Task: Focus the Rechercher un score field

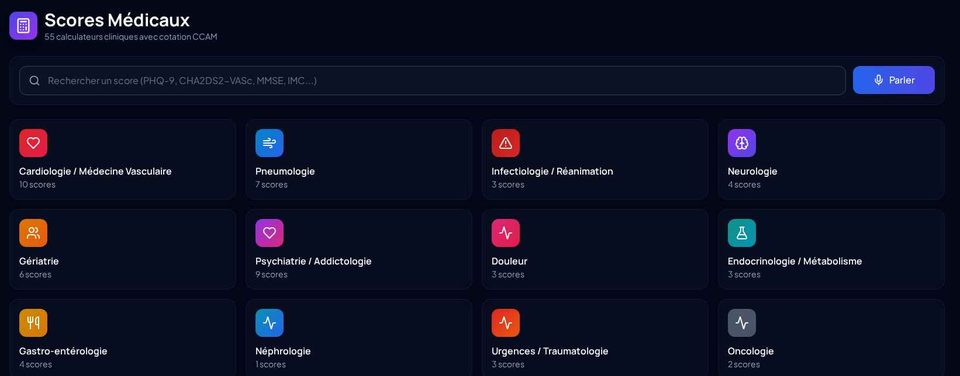Action: 432,81
